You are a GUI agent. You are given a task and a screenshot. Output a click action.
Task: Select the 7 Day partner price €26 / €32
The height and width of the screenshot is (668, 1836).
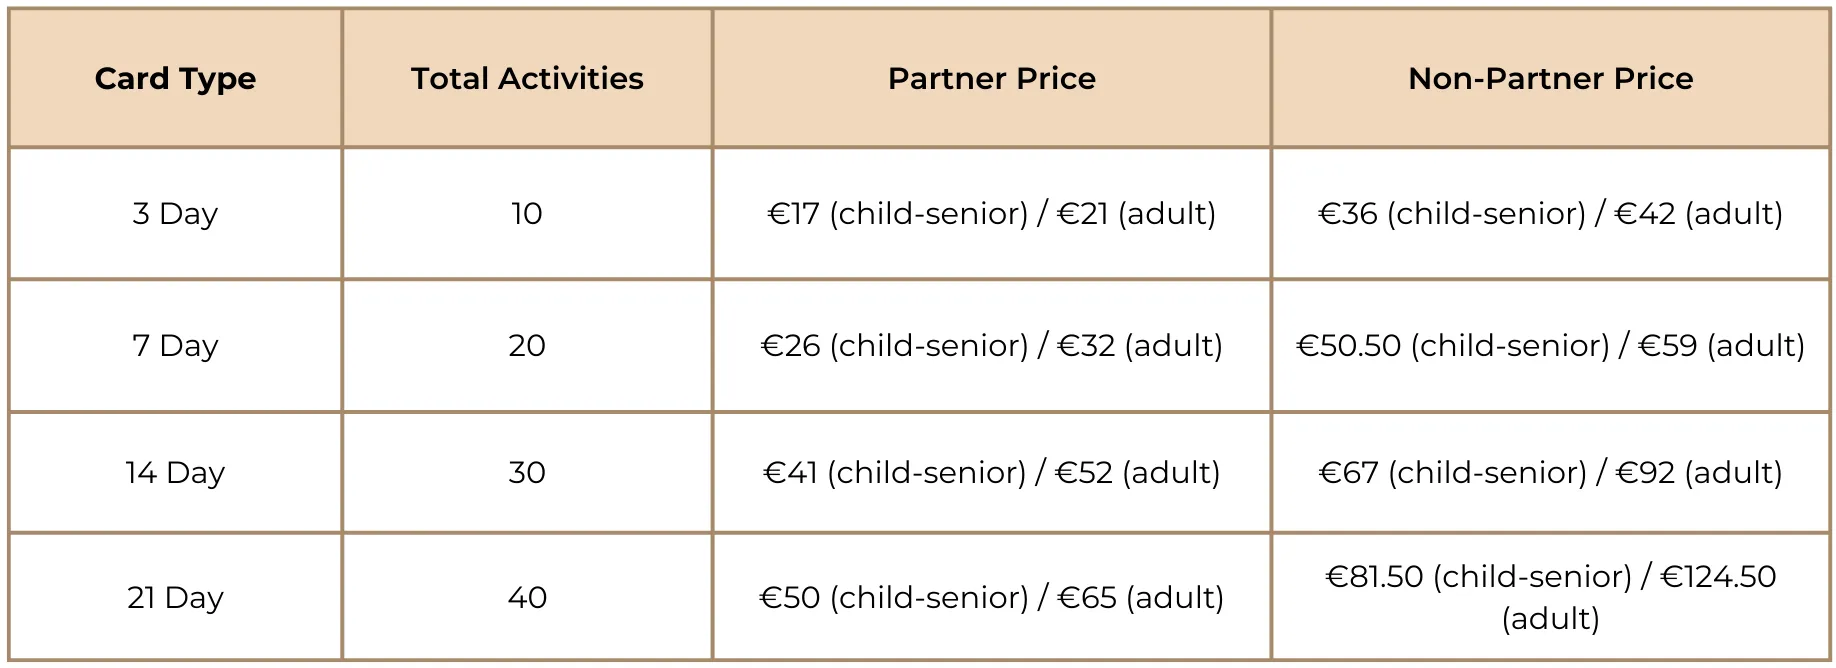coord(991,345)
